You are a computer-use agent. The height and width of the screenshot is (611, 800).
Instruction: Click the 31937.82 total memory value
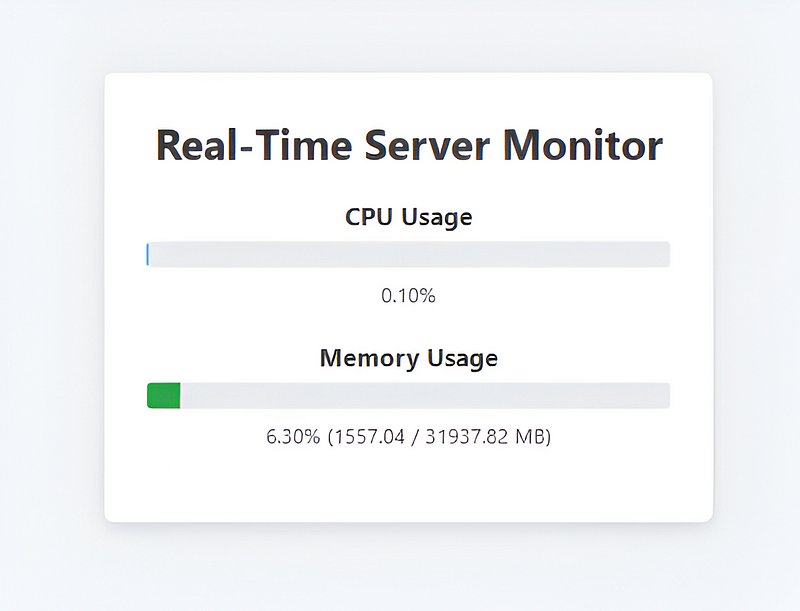(x=466, y=437)
